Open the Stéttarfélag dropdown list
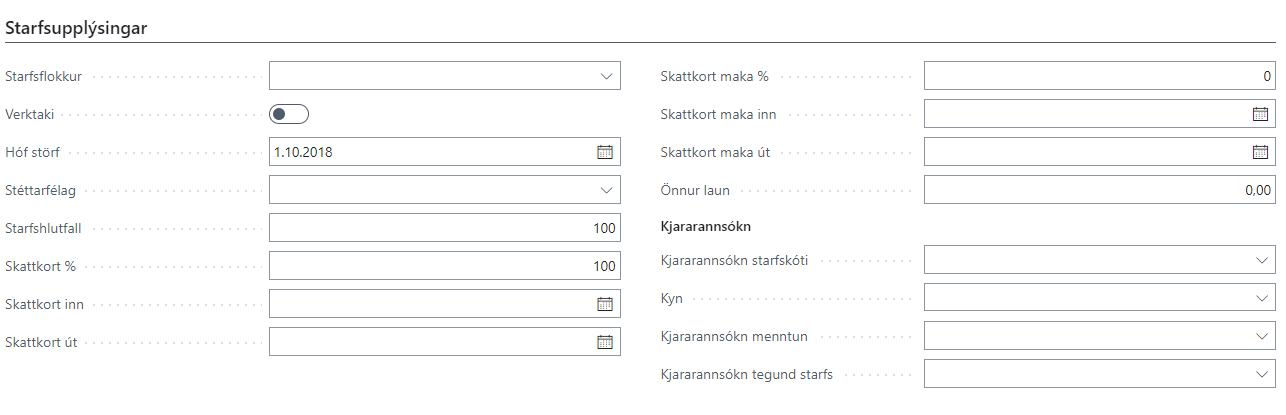1286x415 pixels. coord(605,190)
